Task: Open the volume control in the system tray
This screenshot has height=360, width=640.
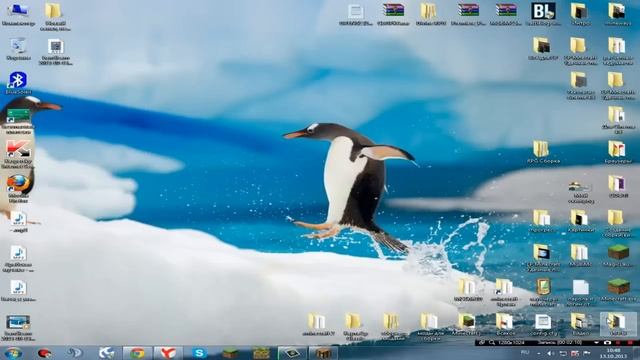Action: coord(550,353)
